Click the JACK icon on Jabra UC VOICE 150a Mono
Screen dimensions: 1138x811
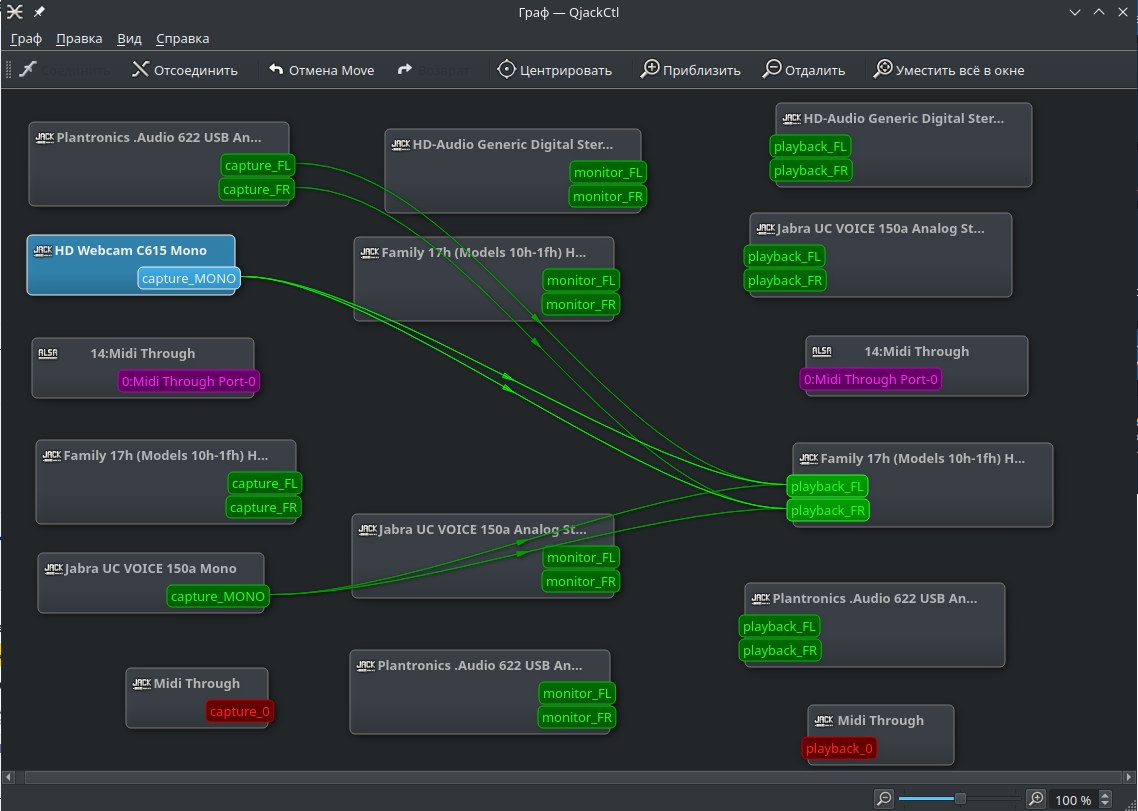tap(53, 568)
